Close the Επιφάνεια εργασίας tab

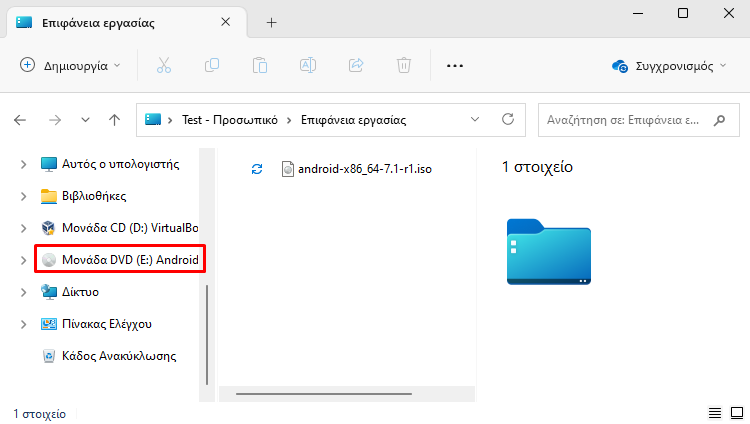click(x=225, y=22)
